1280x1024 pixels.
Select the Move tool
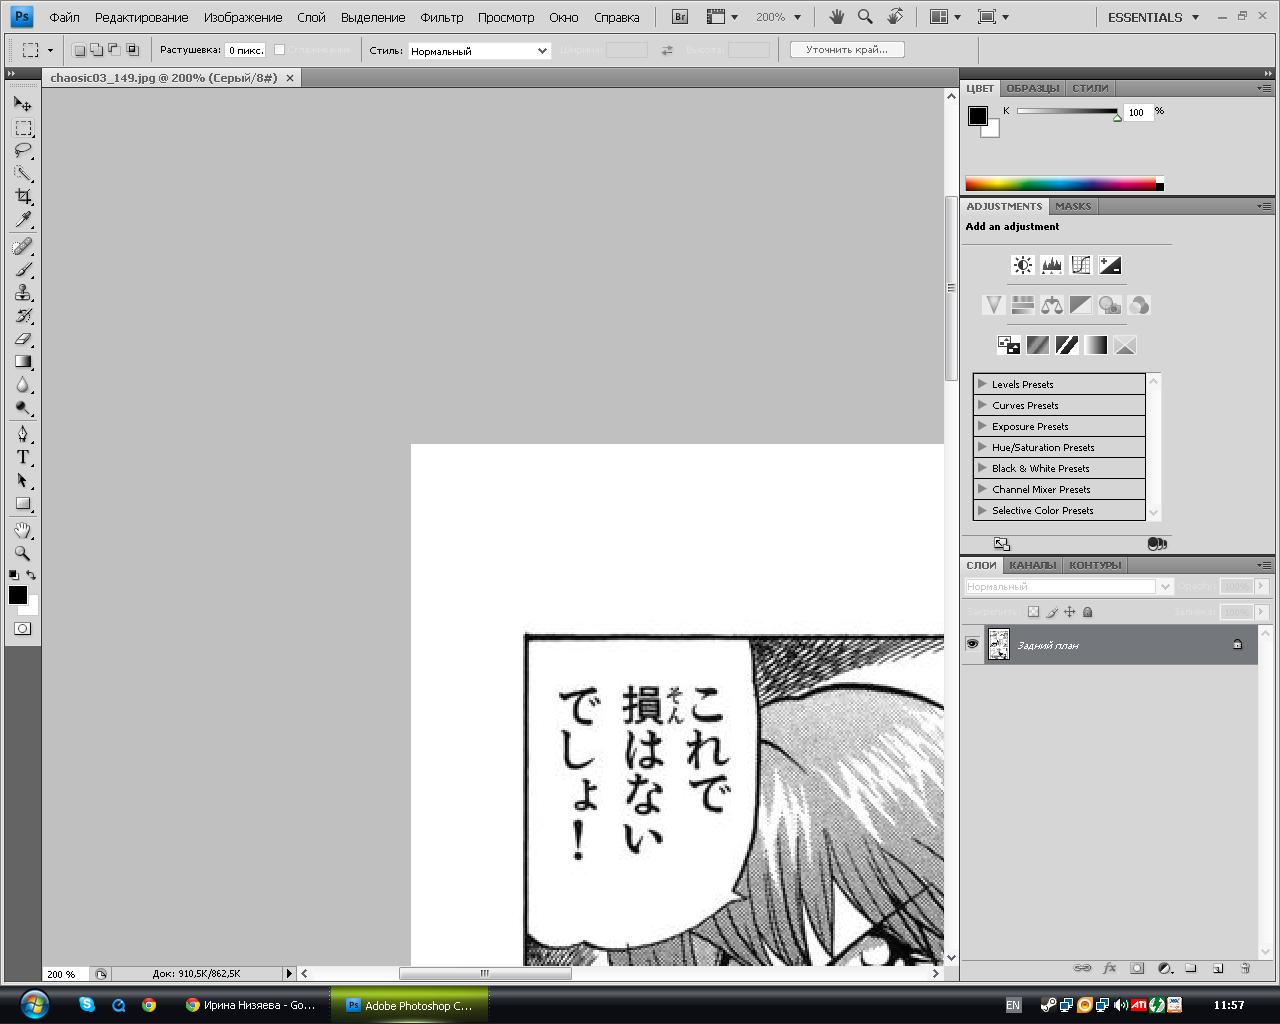click(23, 104)
